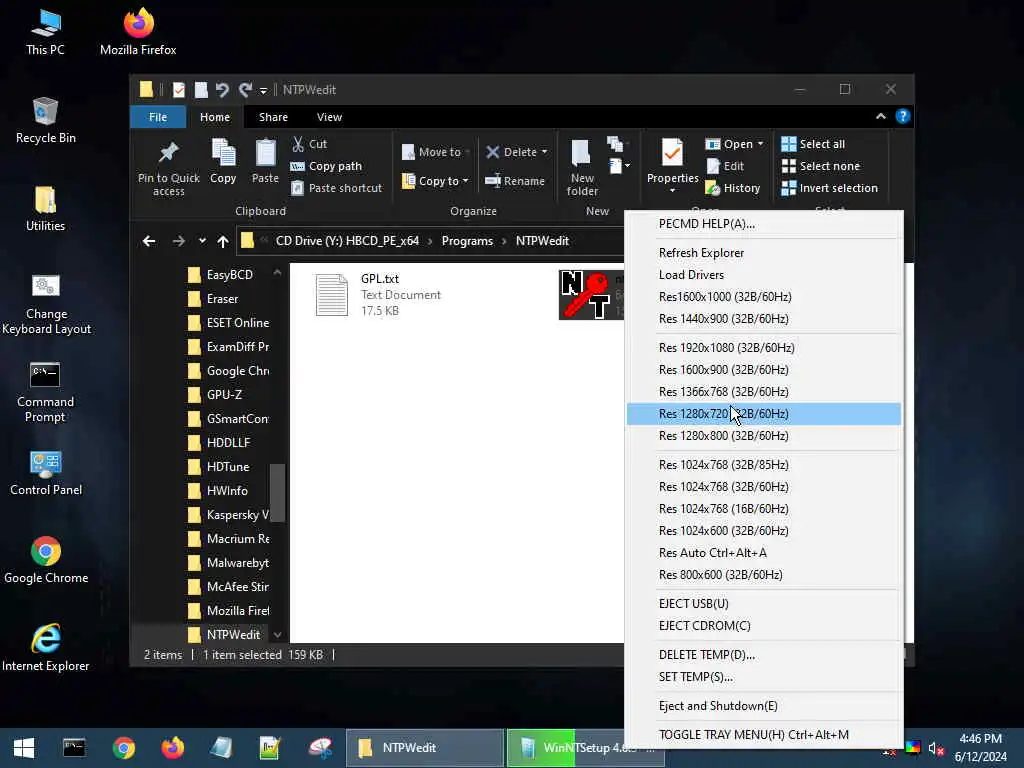Select Refresh Explorer in tray menu

[x=763, y=253]
